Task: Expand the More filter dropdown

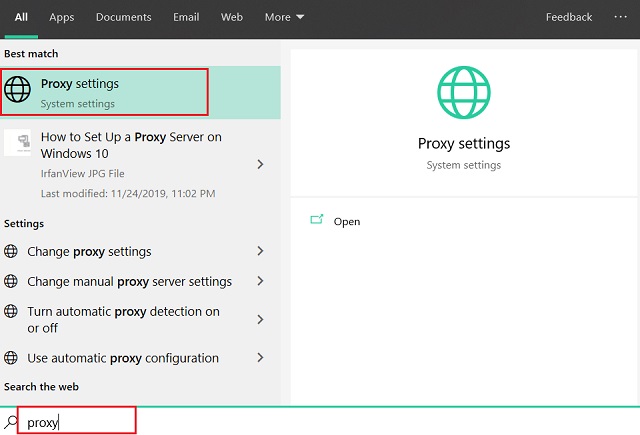Action: pyautogui.click(x=284, y=17)
